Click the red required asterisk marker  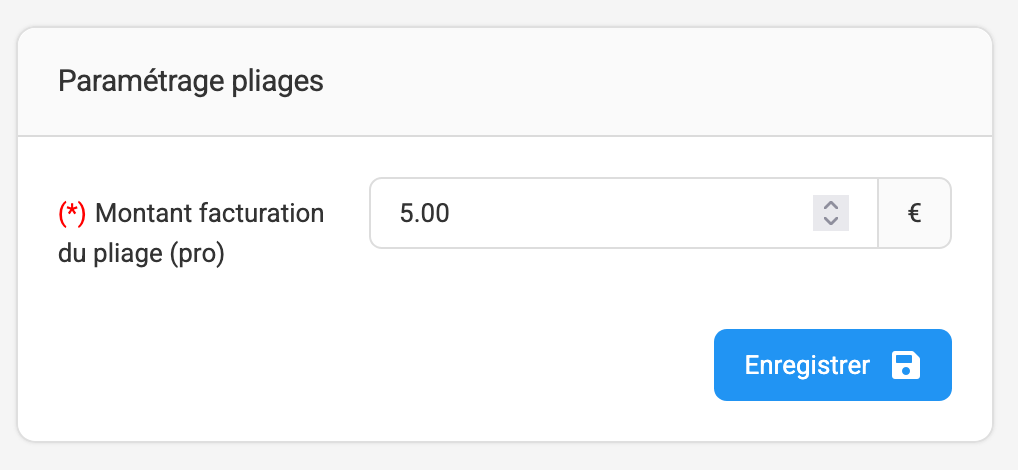point(72,213)
